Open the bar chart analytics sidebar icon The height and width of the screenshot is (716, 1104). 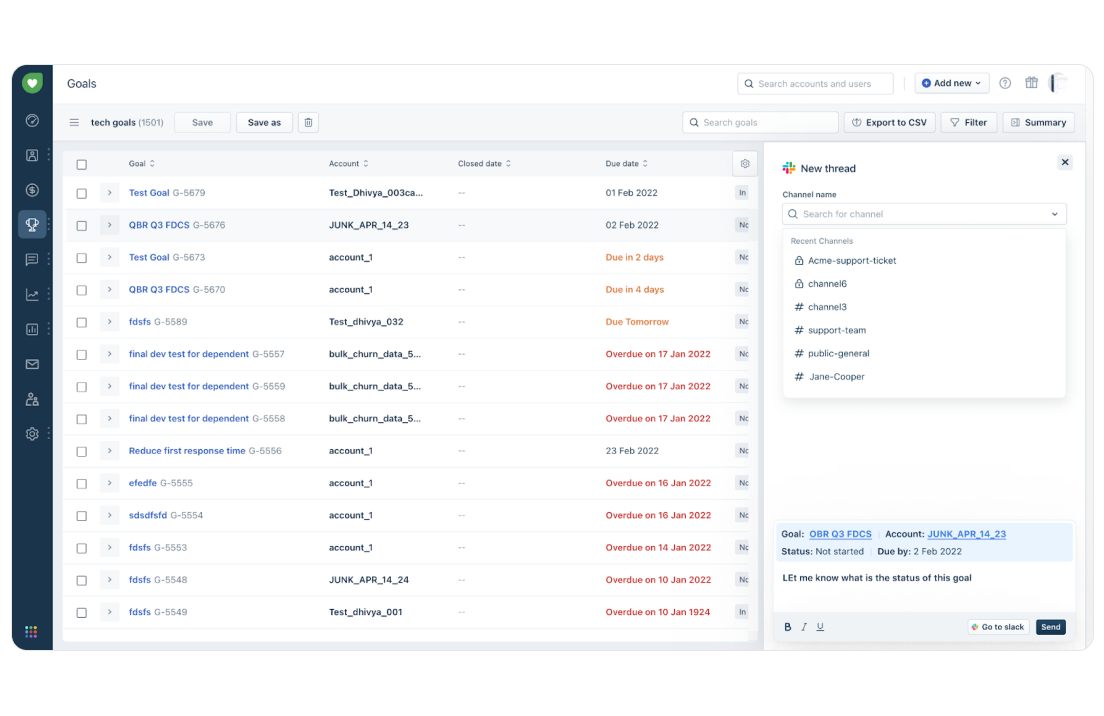[x=31, y=329]
